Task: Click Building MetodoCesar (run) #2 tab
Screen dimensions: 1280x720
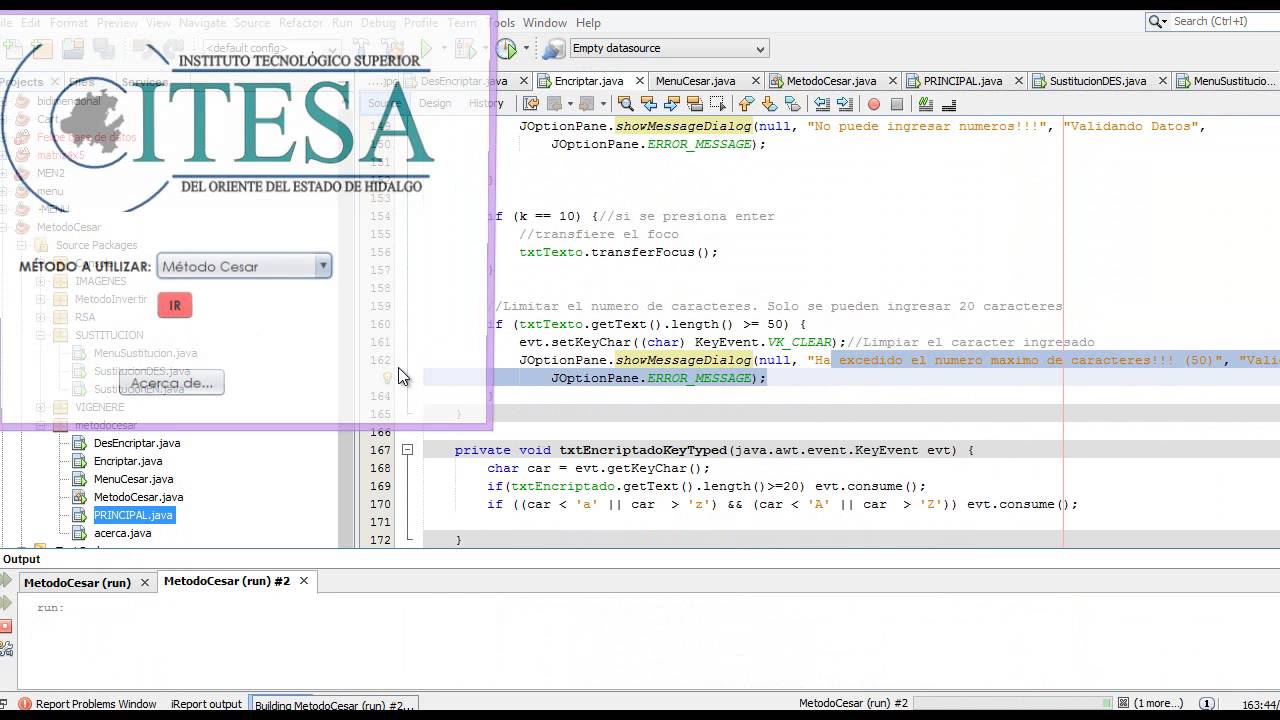Action: [333, 705]
